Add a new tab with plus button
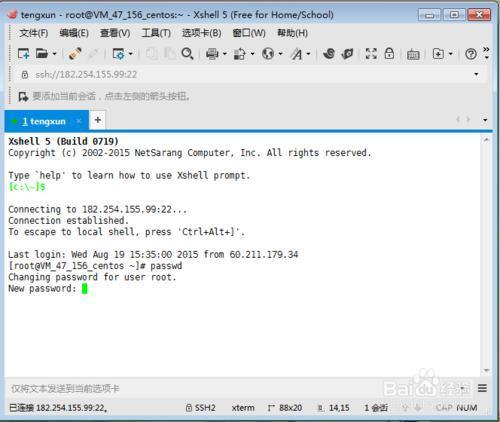This screenshot has width=500, height=422. (x=98, y=120)
